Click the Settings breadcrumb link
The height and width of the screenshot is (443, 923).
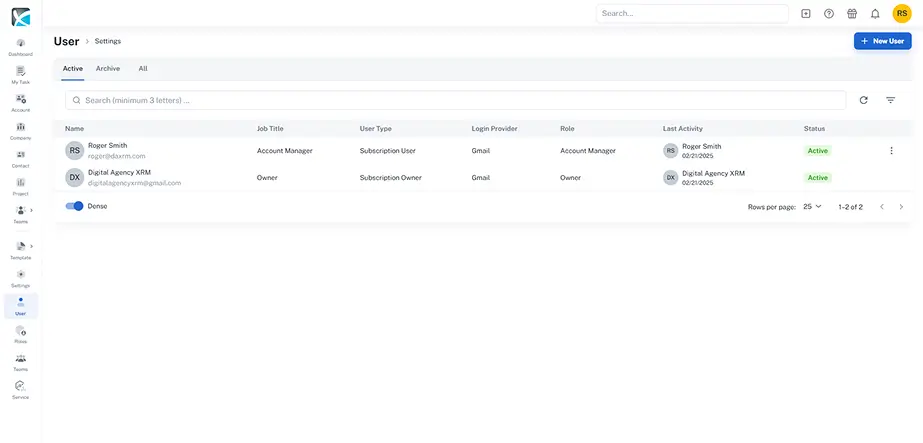click(x=108, y=41)
